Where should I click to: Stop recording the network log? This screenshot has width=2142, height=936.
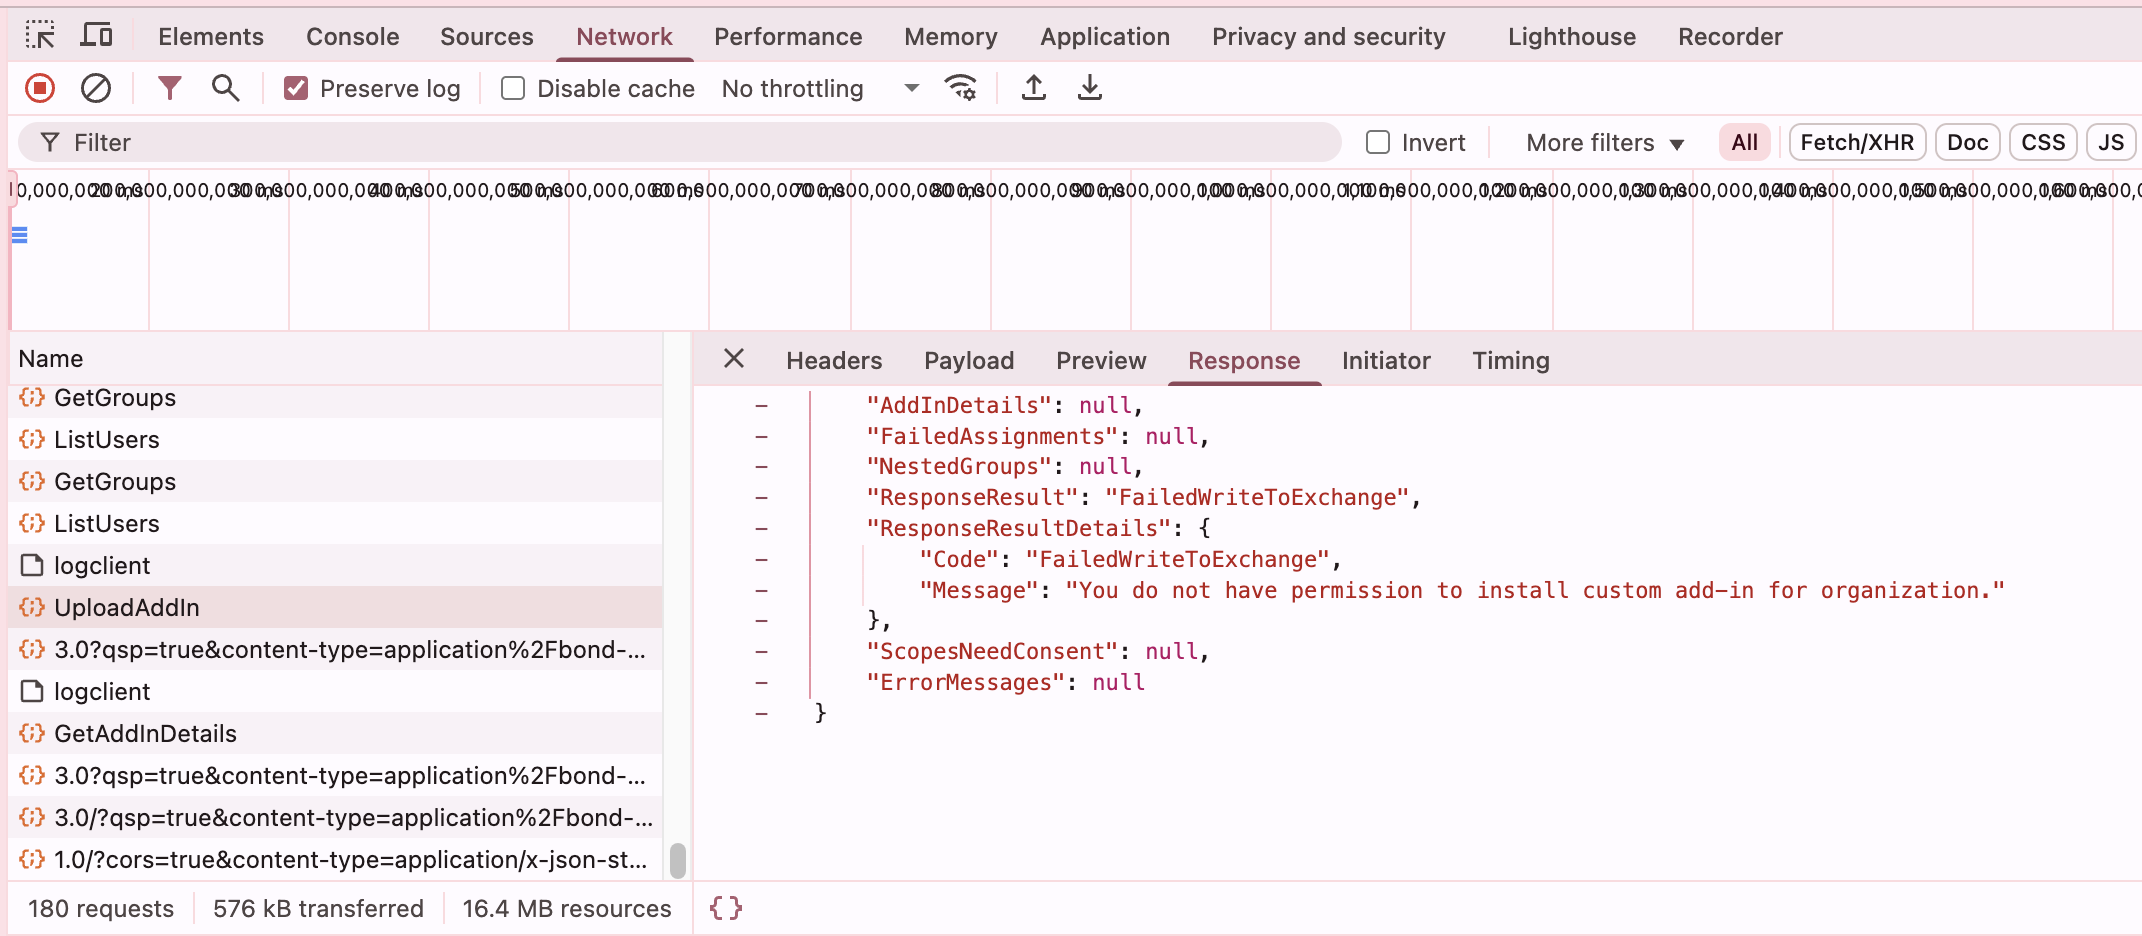[40, 88]
